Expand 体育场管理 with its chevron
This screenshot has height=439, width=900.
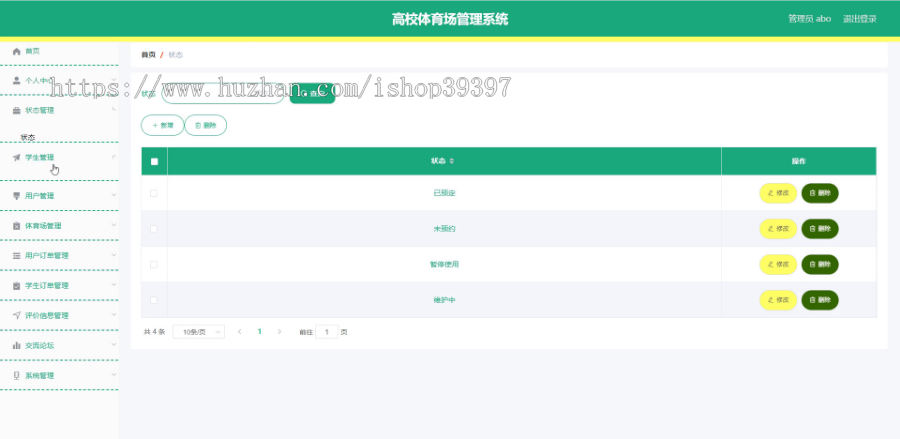(114, 225)
